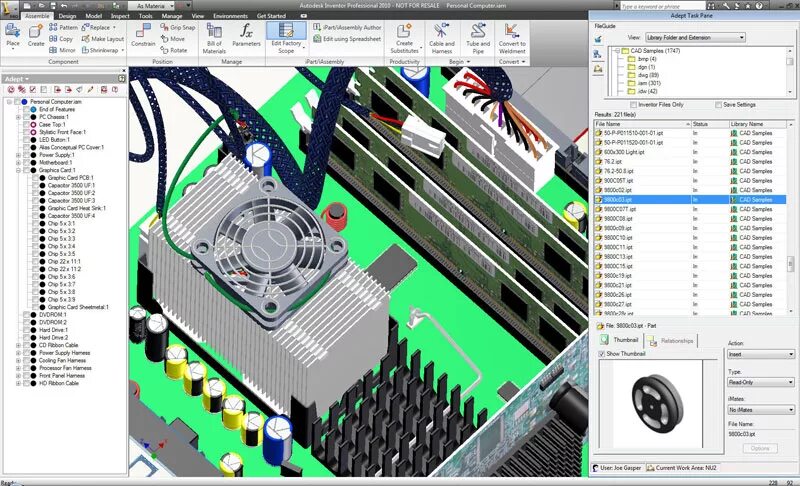Screen dimensions: 800x486
Task: Toggle checkbox beside DVDROM:1
Action: pyautogui.click(x=26, y=315)
